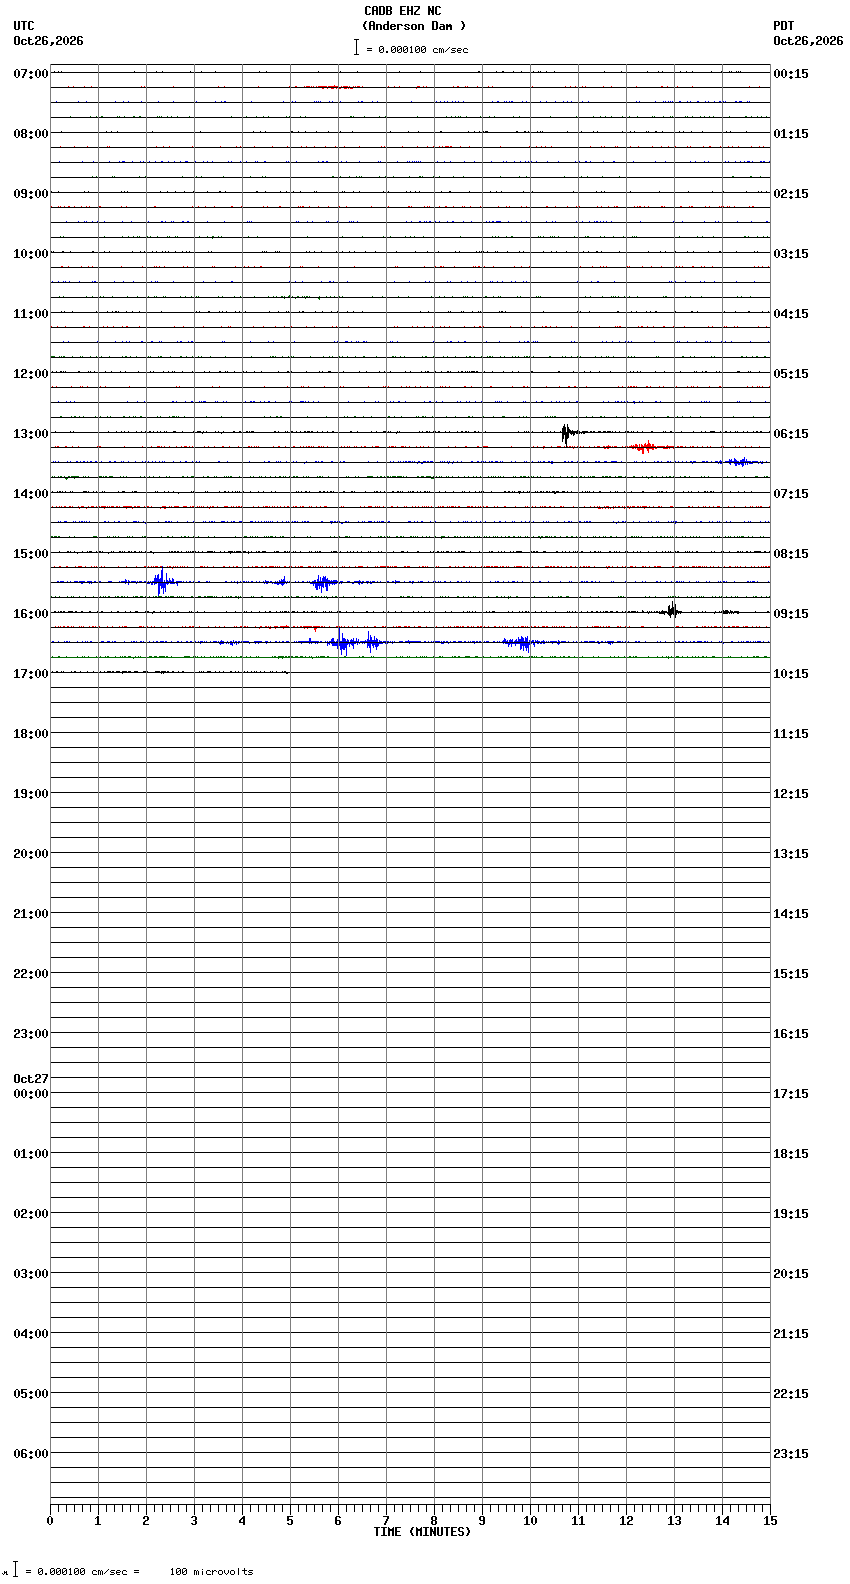
Task: Click the "Oct27" date-change label
Action: click(x=30, y=1079)
